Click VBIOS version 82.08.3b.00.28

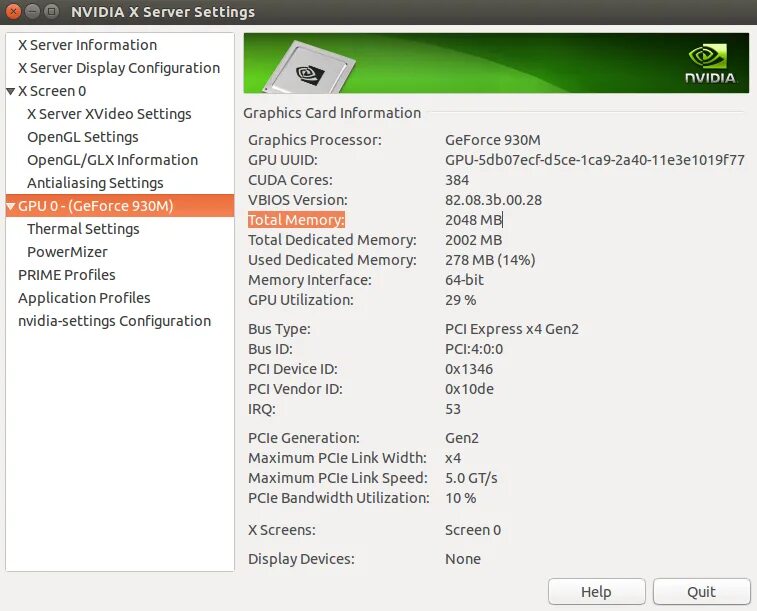tap(493, 200)
